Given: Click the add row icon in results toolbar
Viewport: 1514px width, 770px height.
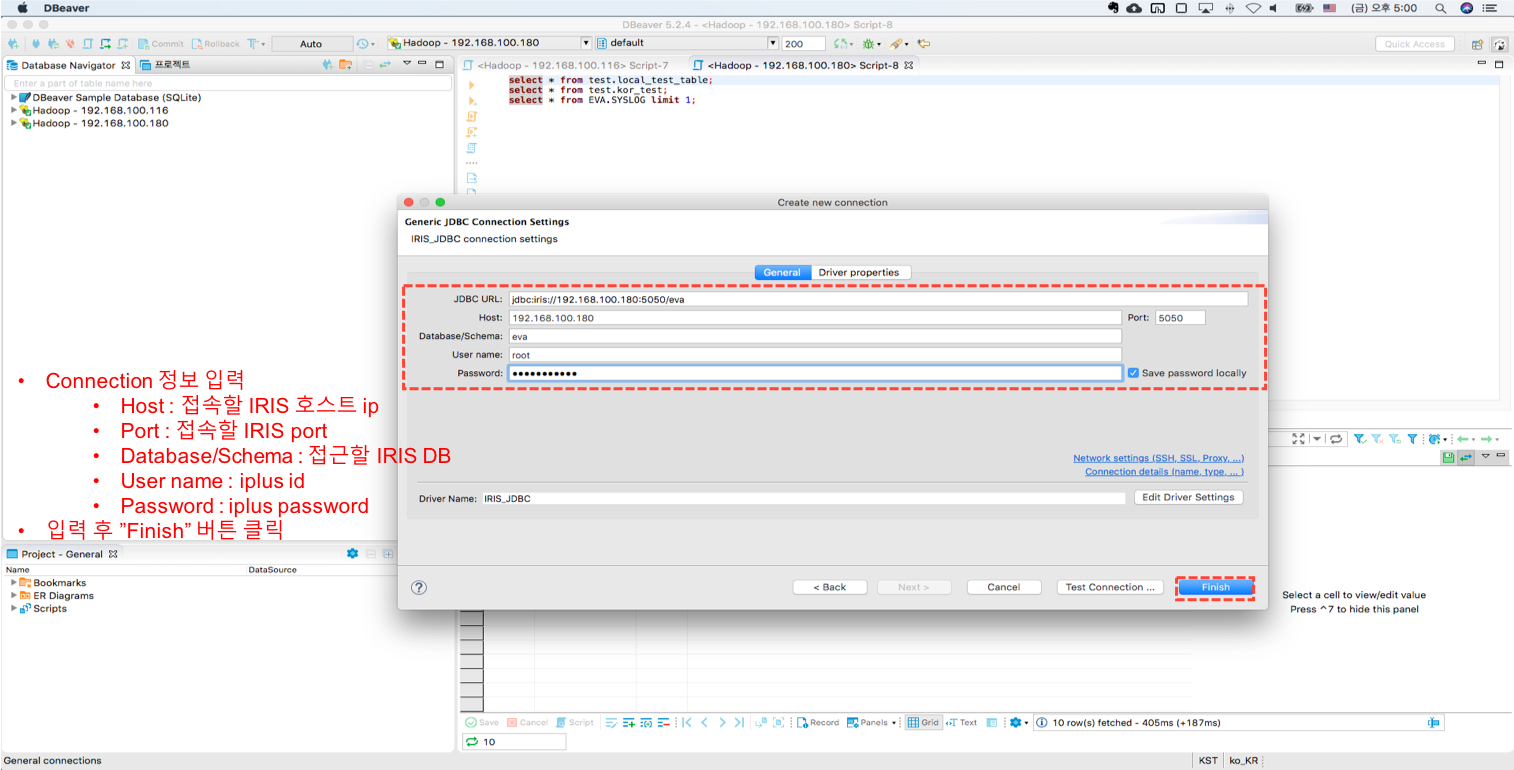Looking at the screenshot, I should [629, 722].
